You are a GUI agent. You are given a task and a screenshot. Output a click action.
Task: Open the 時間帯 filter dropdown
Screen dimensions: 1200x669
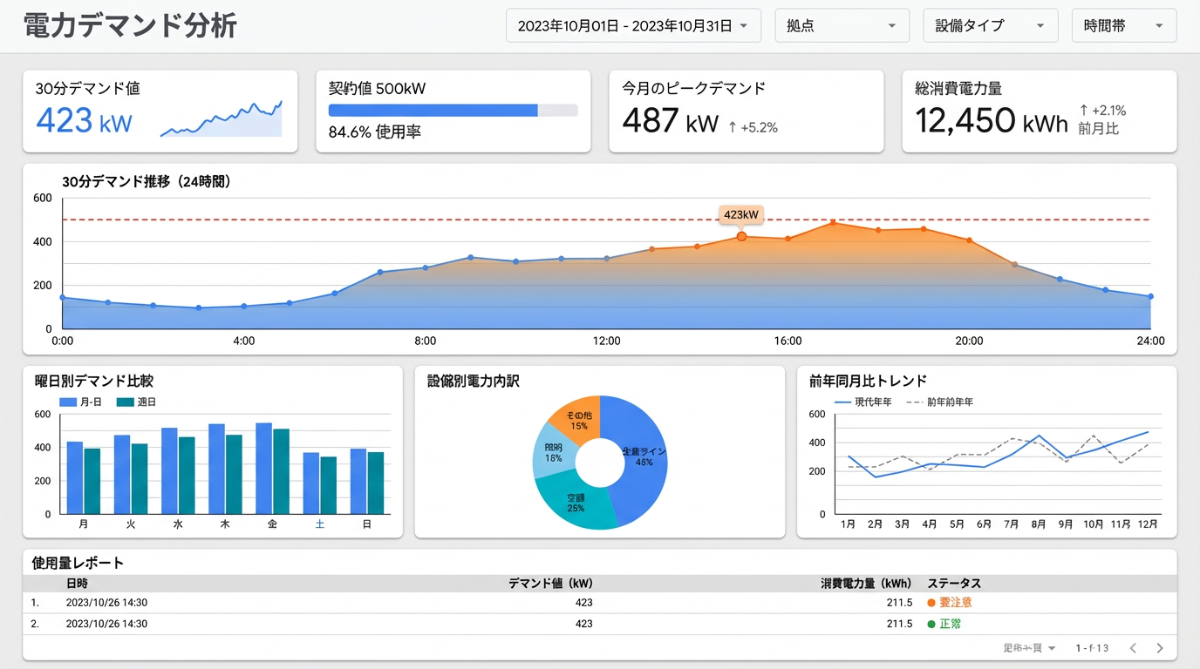coord(1123,25)
